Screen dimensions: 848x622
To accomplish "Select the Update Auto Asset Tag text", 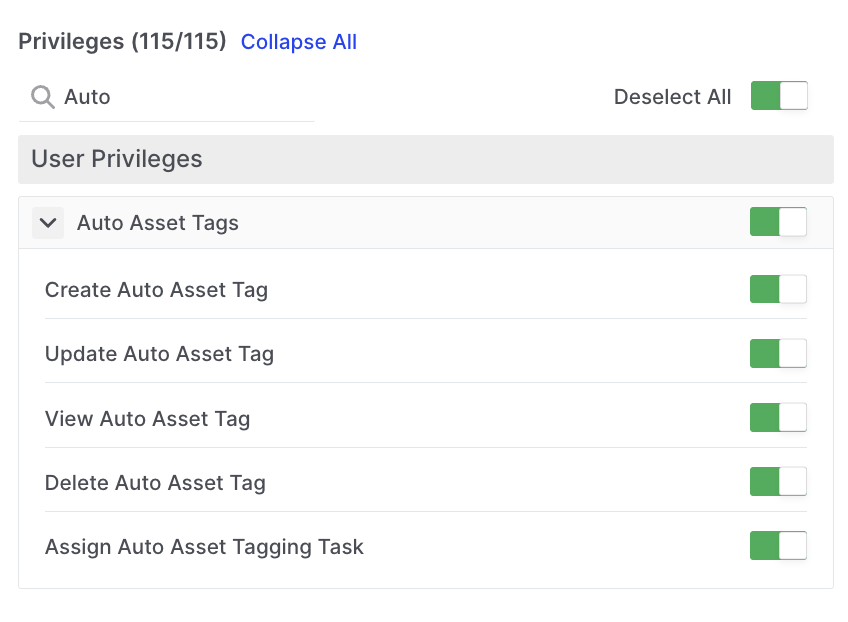I will (x=159, y=354).
